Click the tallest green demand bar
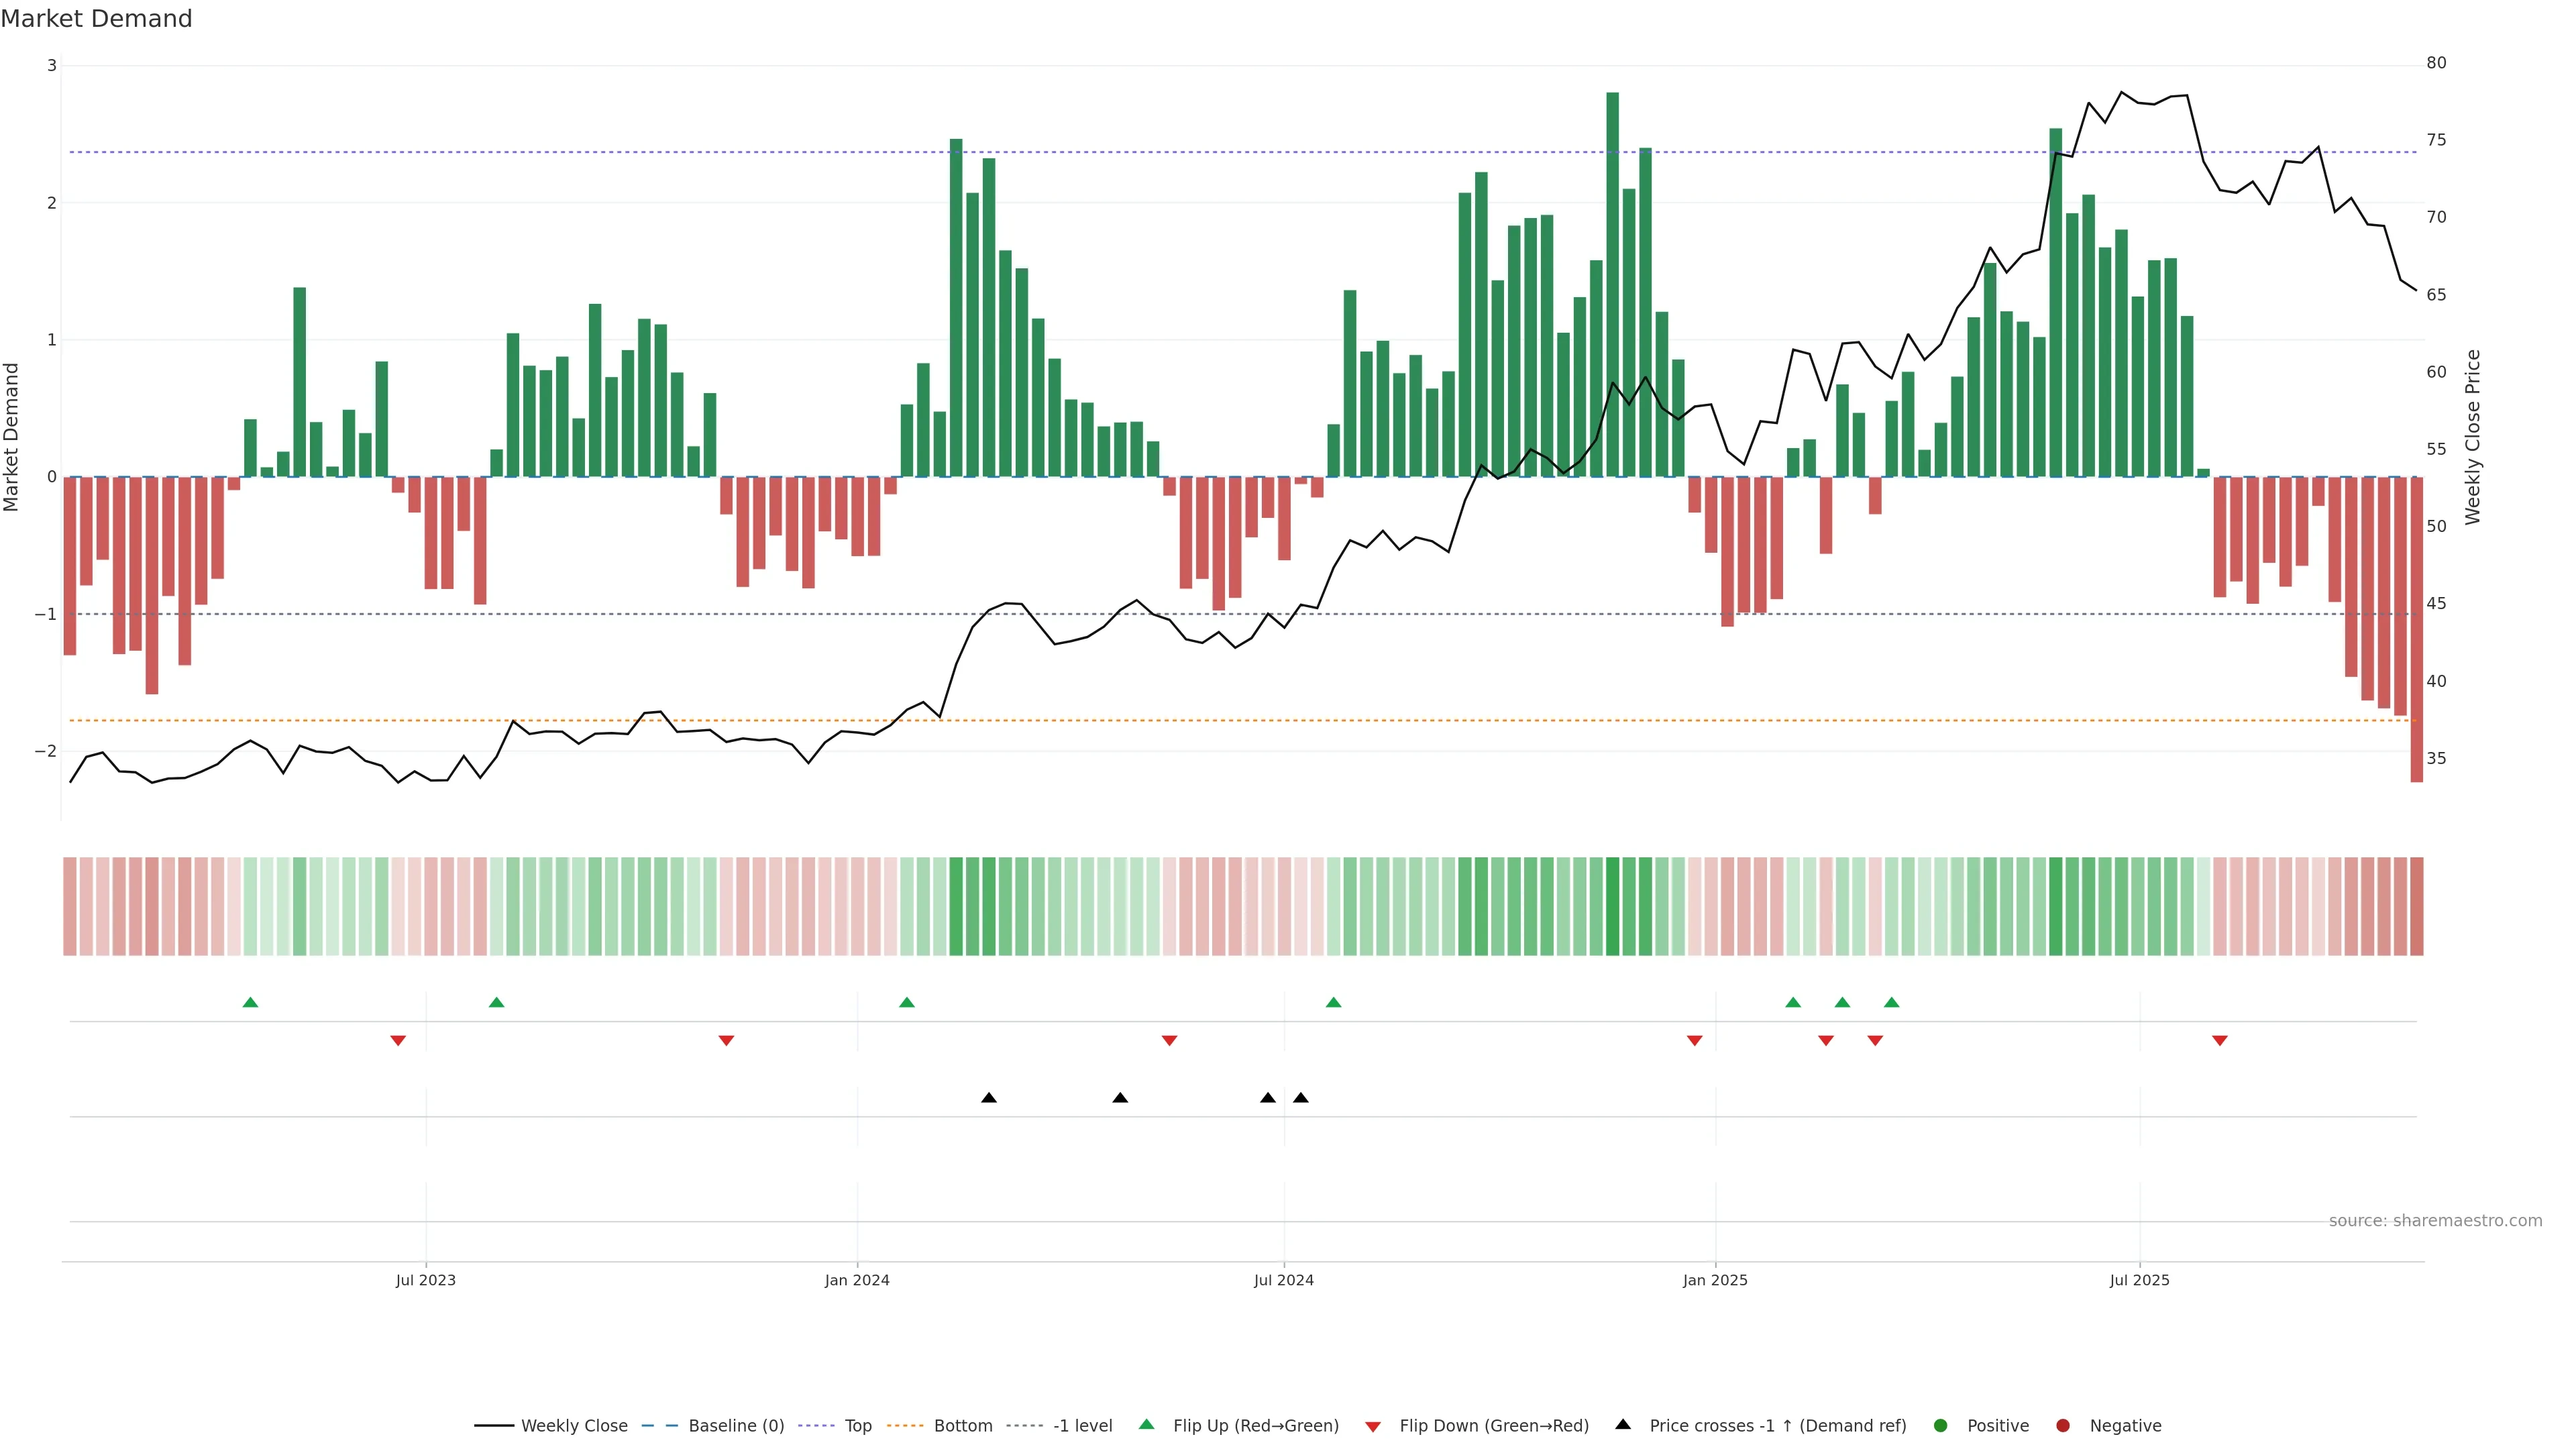 click(1612, 285)
